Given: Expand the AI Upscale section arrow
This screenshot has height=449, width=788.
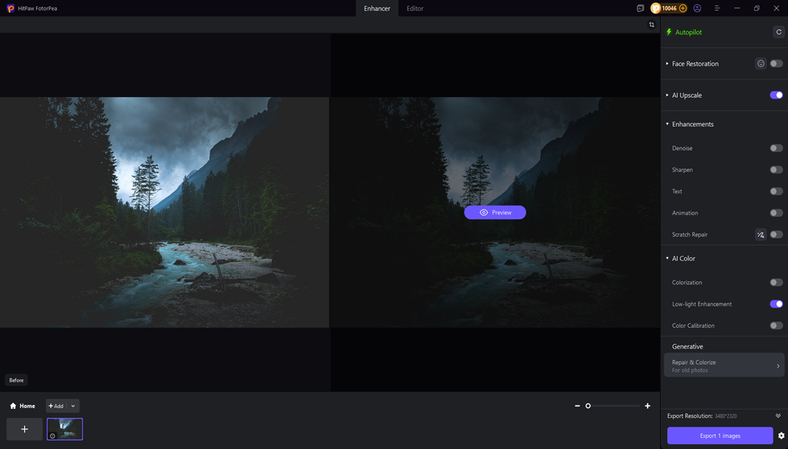Looking at the screenshot, I should pos(667,95).
